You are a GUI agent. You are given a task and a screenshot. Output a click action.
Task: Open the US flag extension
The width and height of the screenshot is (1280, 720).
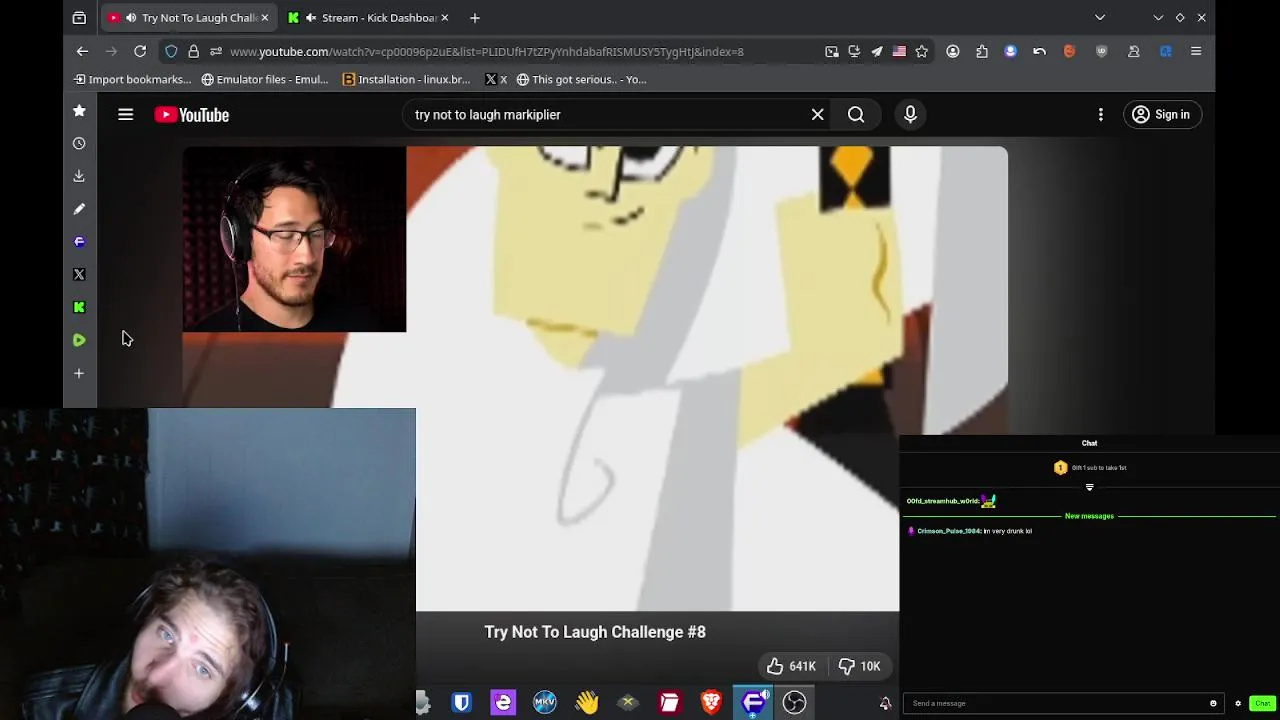(x=899, y=51)
